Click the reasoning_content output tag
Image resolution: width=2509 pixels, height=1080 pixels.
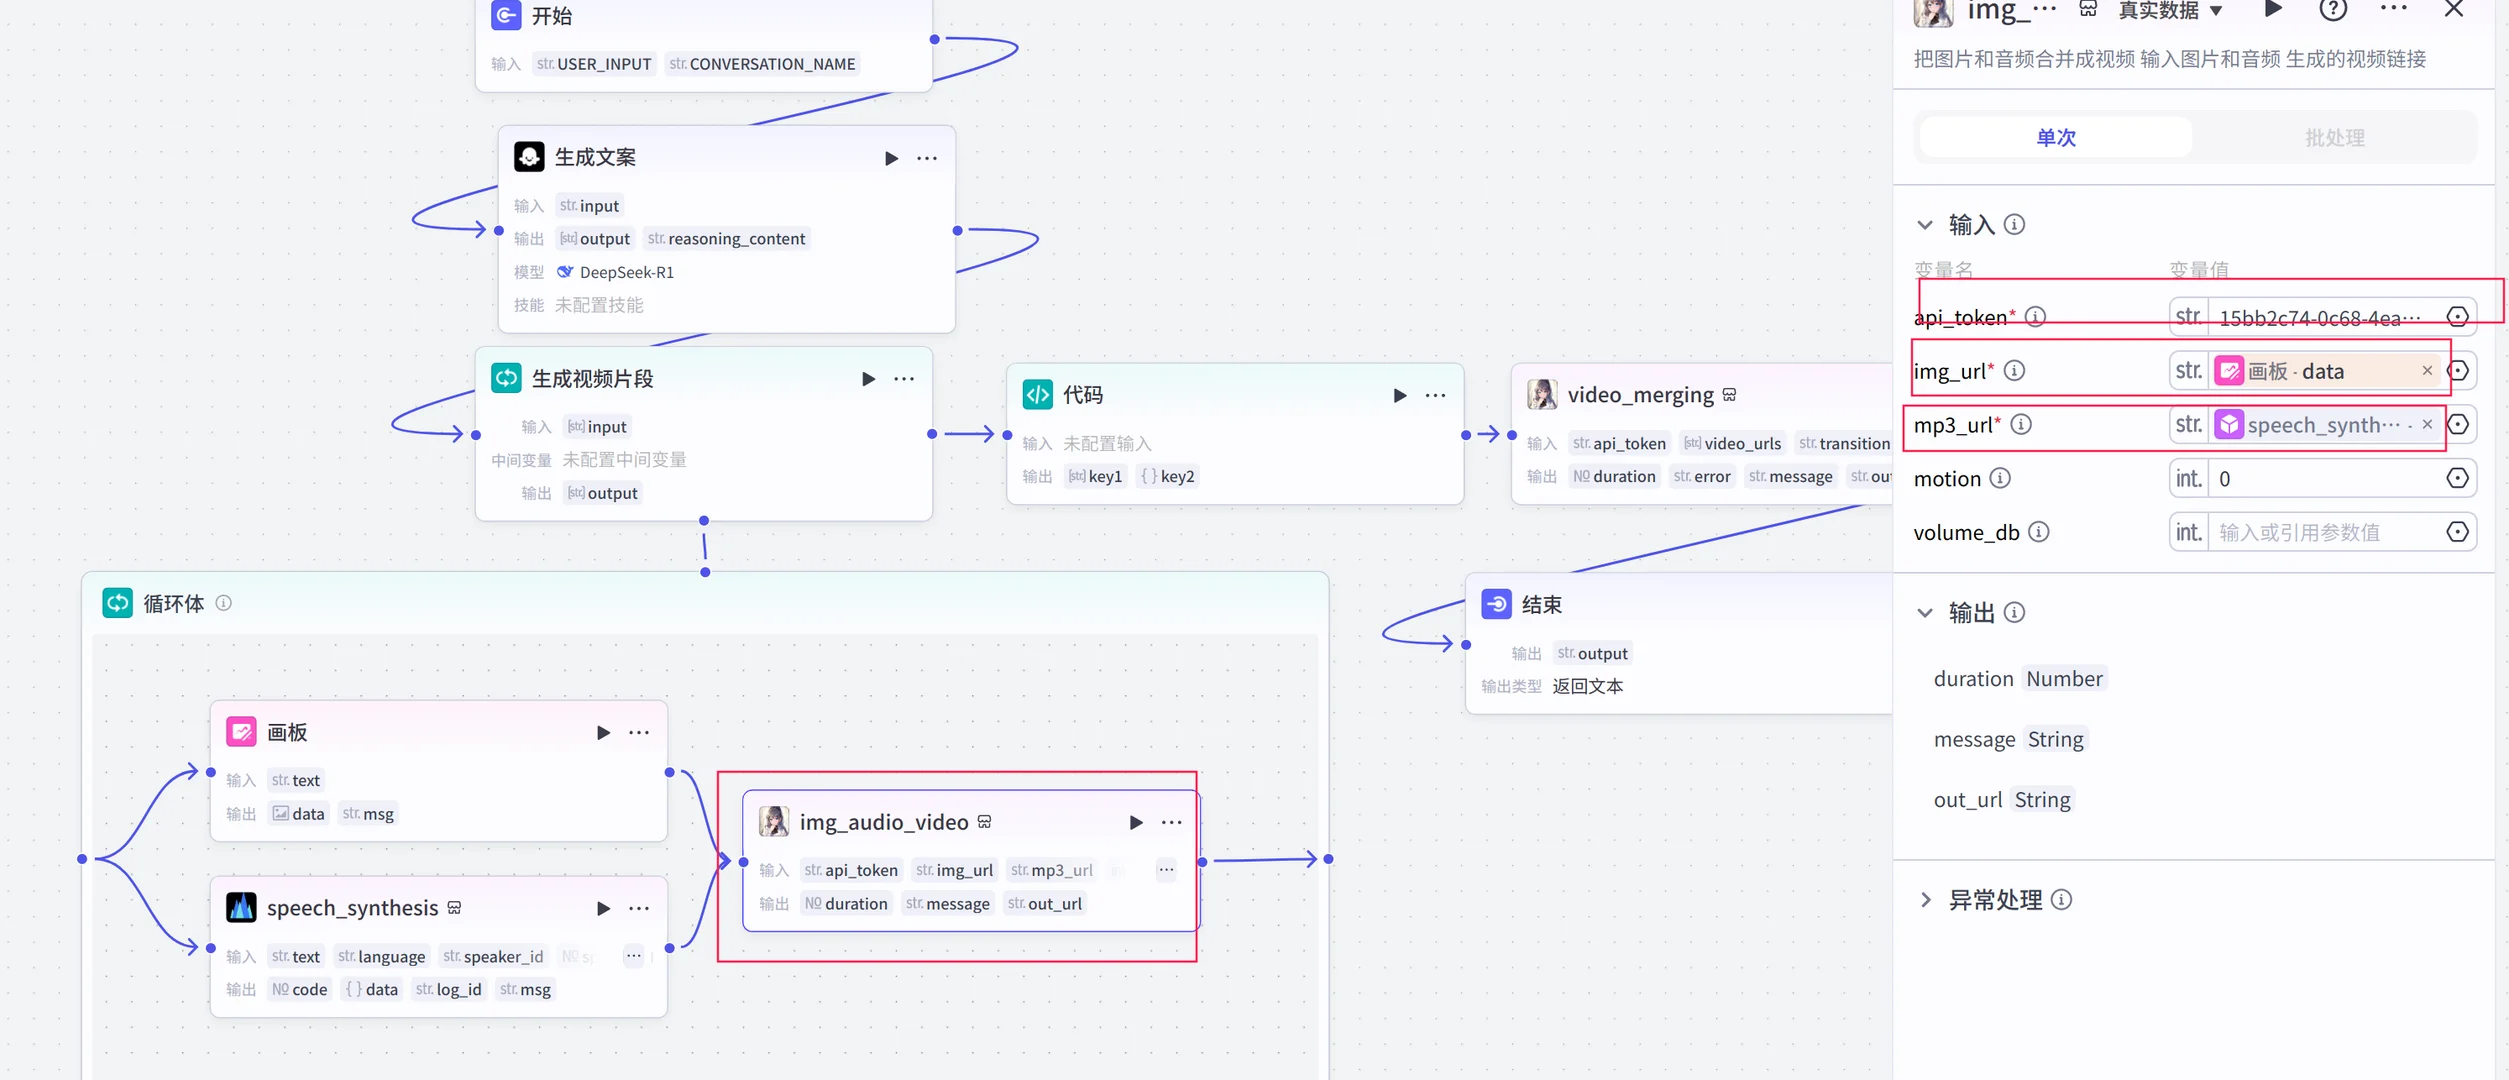click(726, 239)
